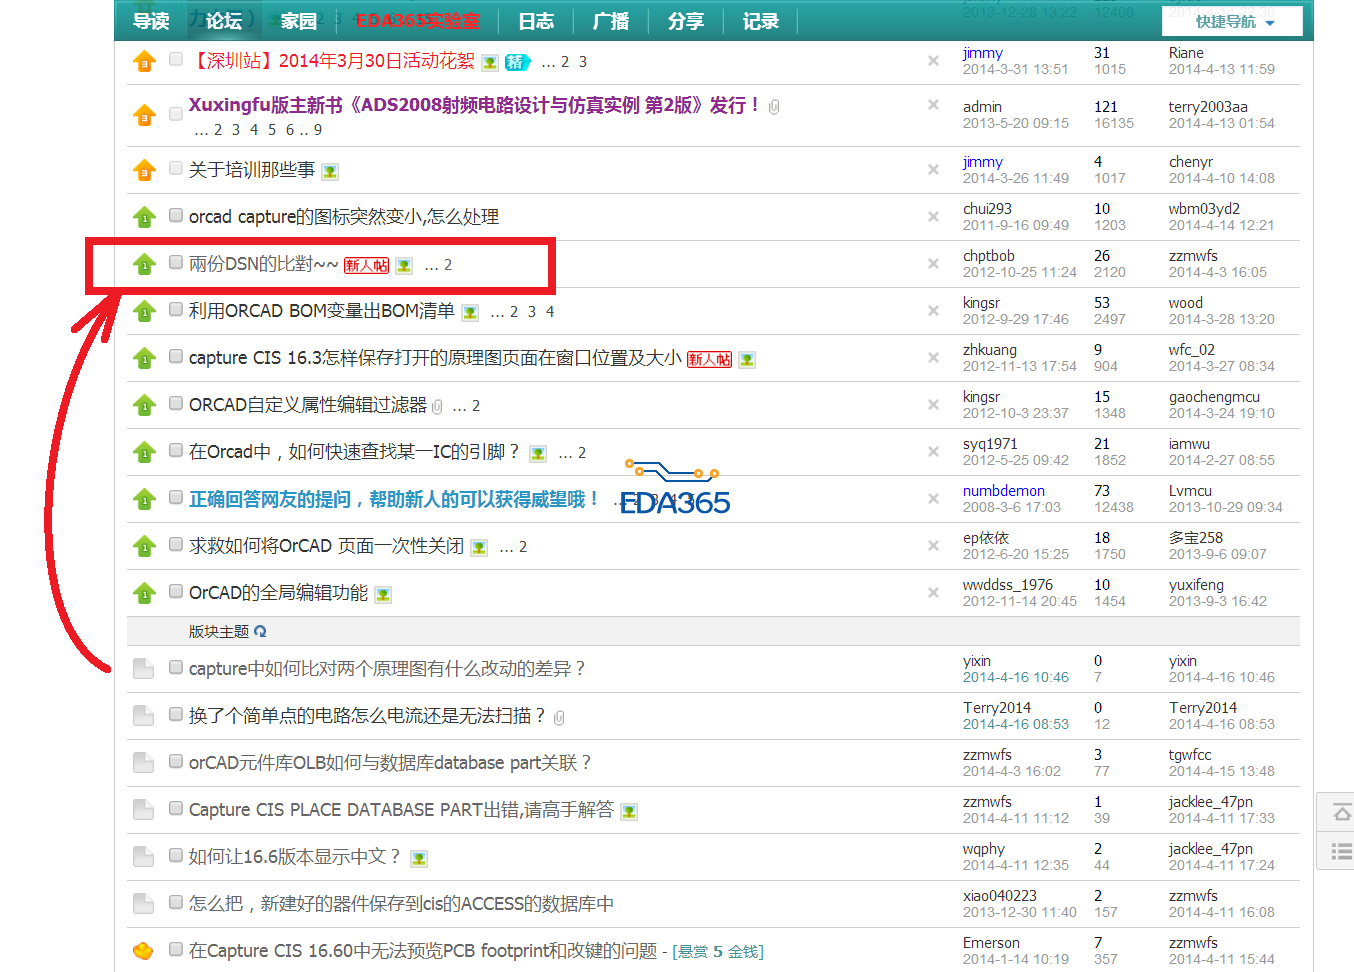Open the 广播 tab
The height and width of the screenshot is (972, 1354).
(611, 21)
